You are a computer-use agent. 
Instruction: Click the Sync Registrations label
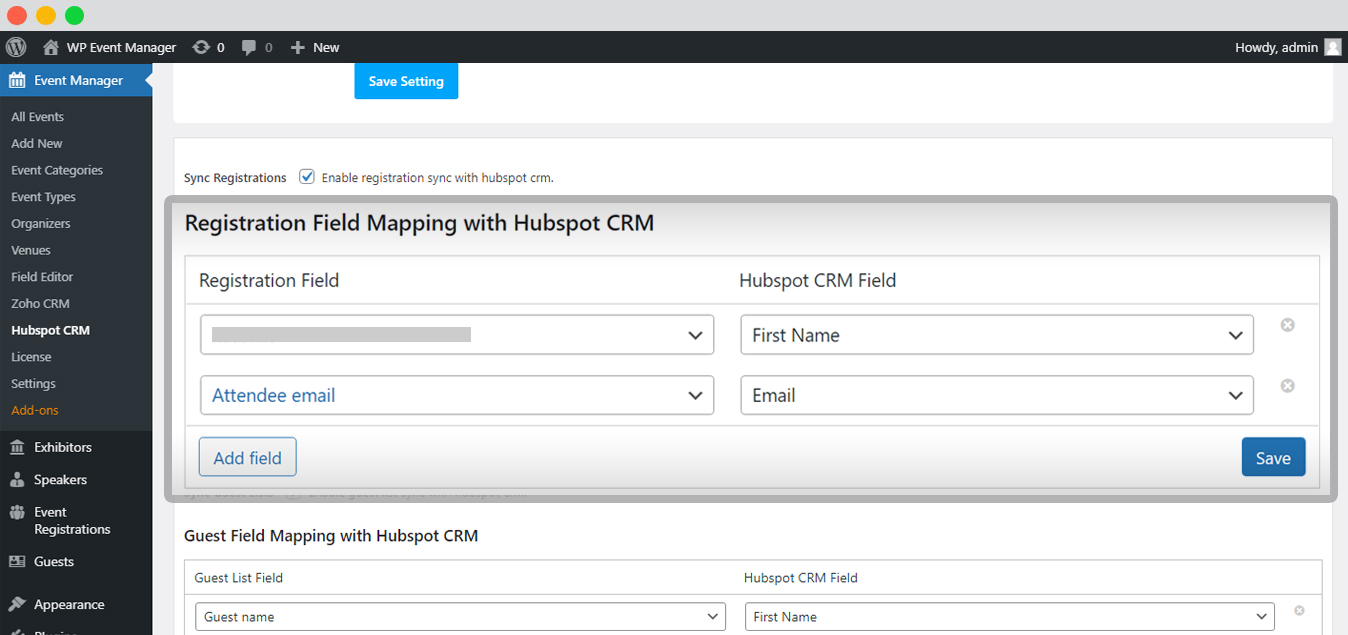(x=235, y=178)
